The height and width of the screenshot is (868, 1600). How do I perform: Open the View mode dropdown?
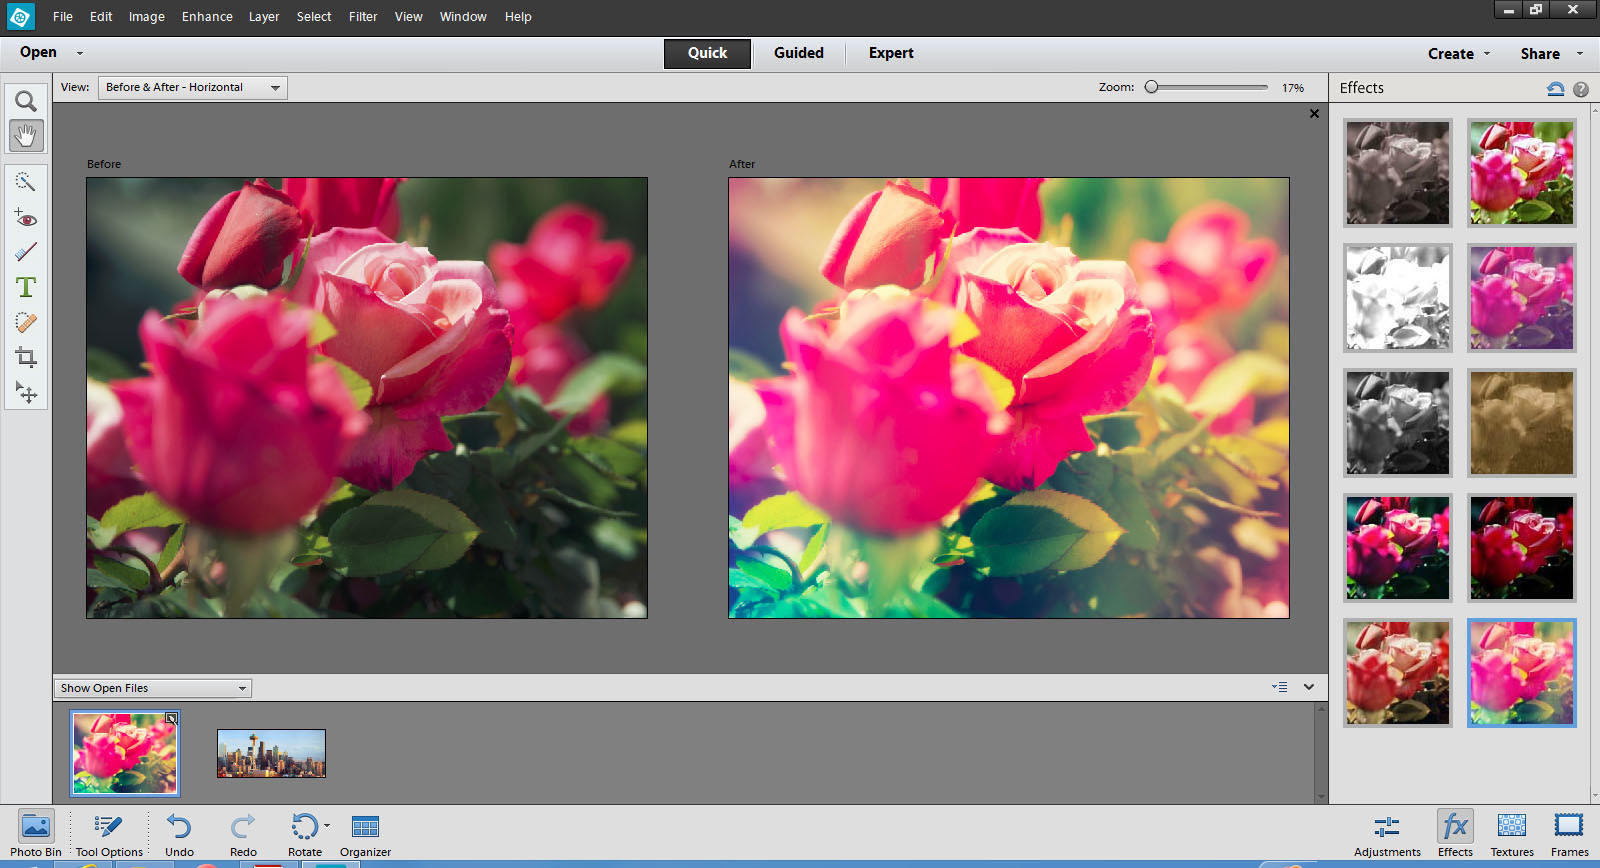(192, 88)
